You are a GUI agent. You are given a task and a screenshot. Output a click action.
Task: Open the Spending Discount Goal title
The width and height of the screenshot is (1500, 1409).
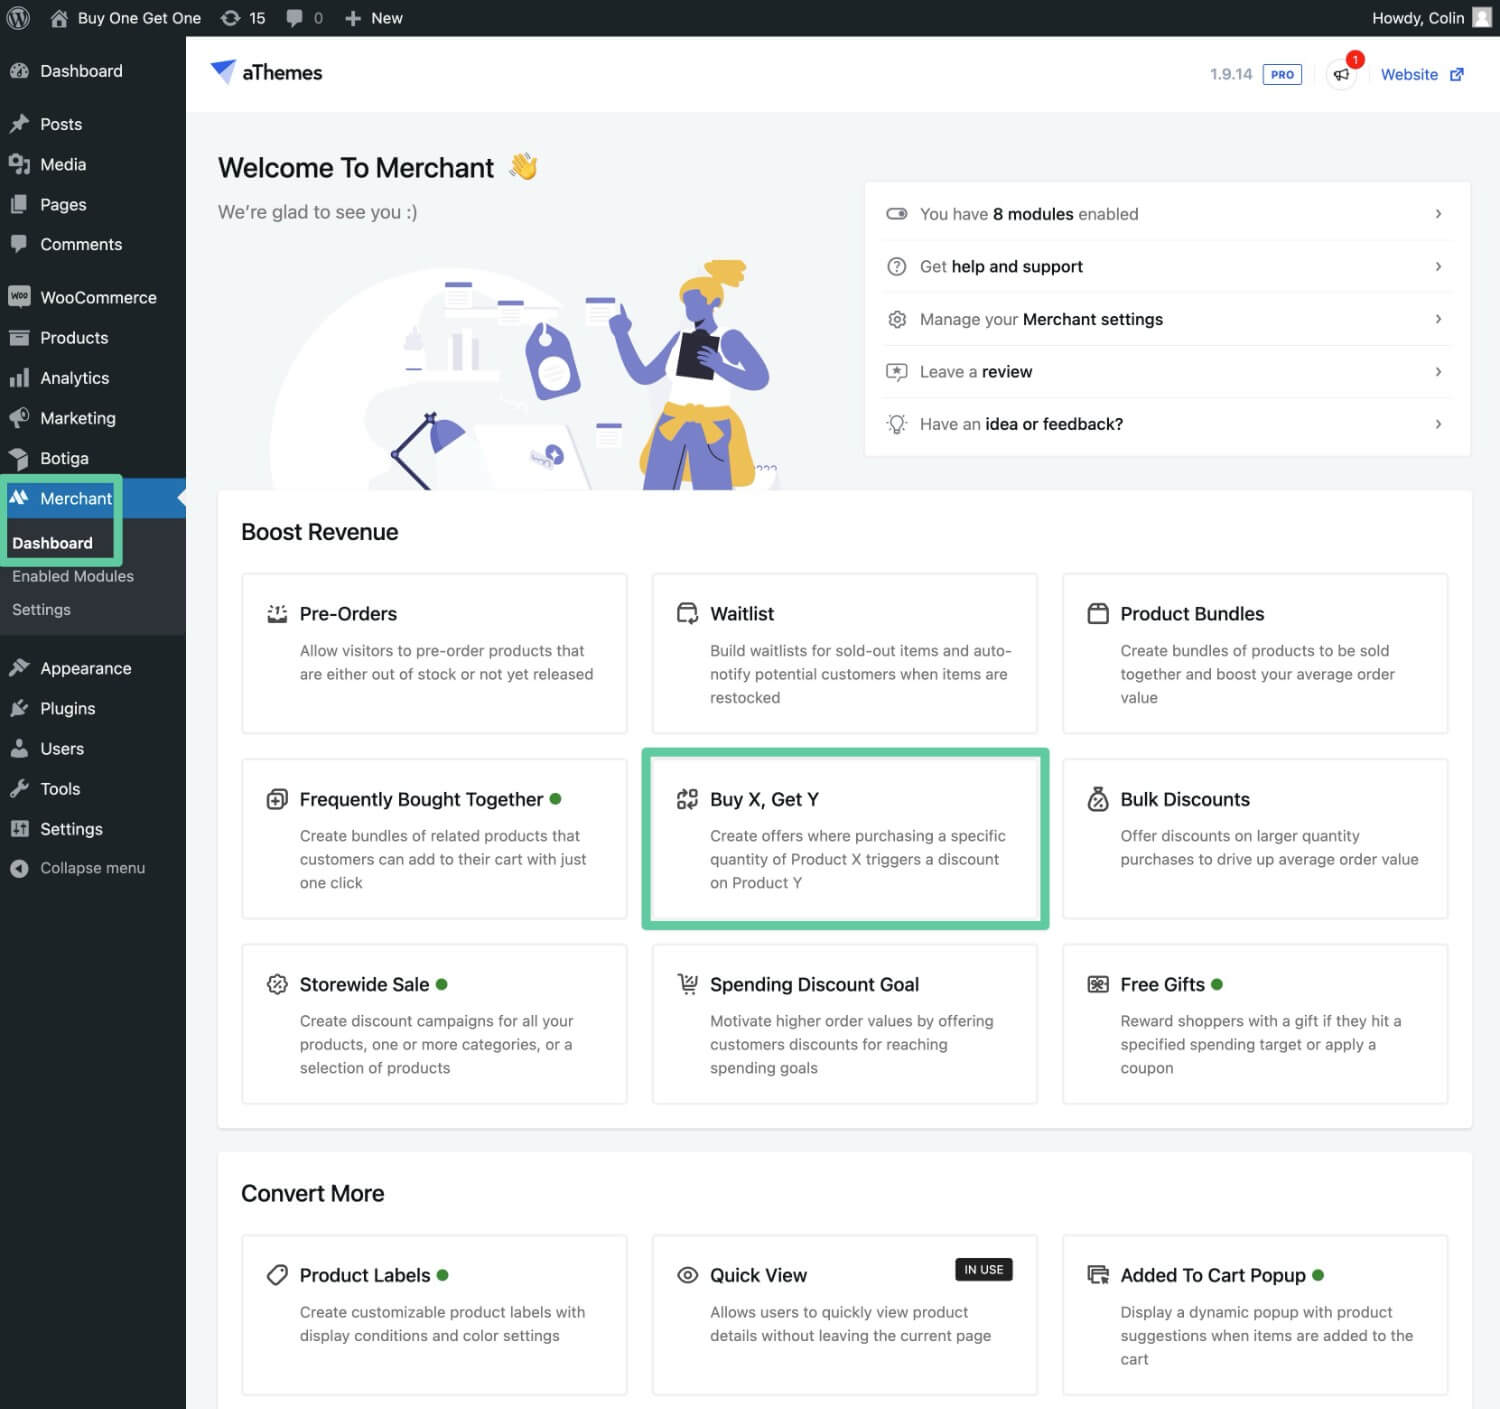814,984
